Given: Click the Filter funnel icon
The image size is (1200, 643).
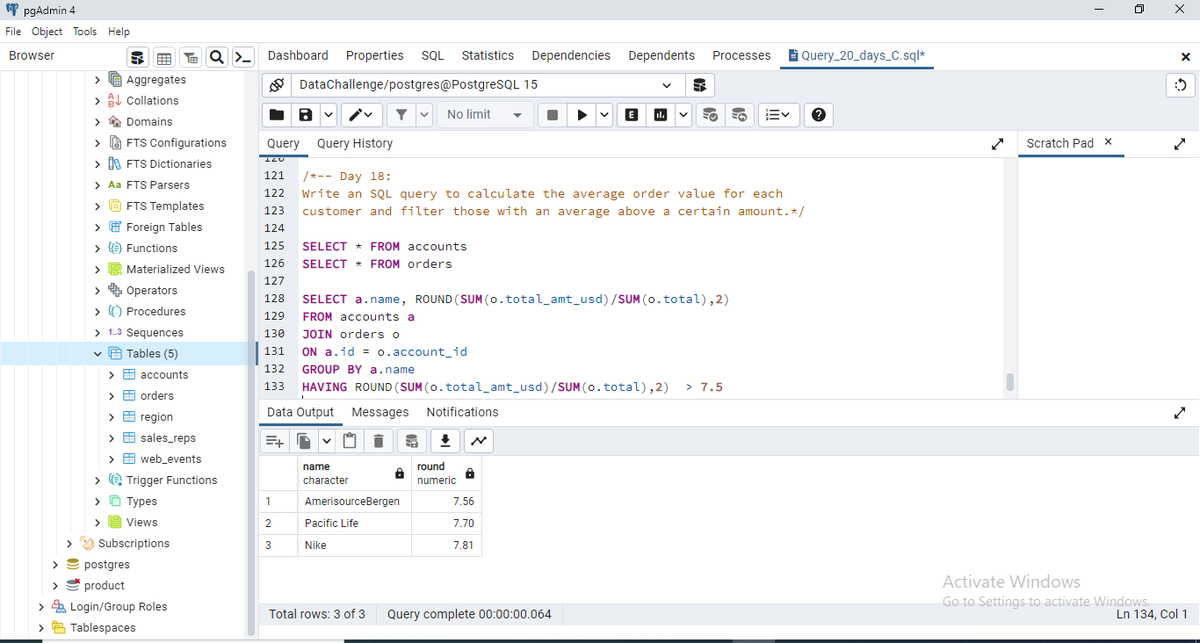Looking at the screenshot, I should pyautogui.click(x=401, y=115).
